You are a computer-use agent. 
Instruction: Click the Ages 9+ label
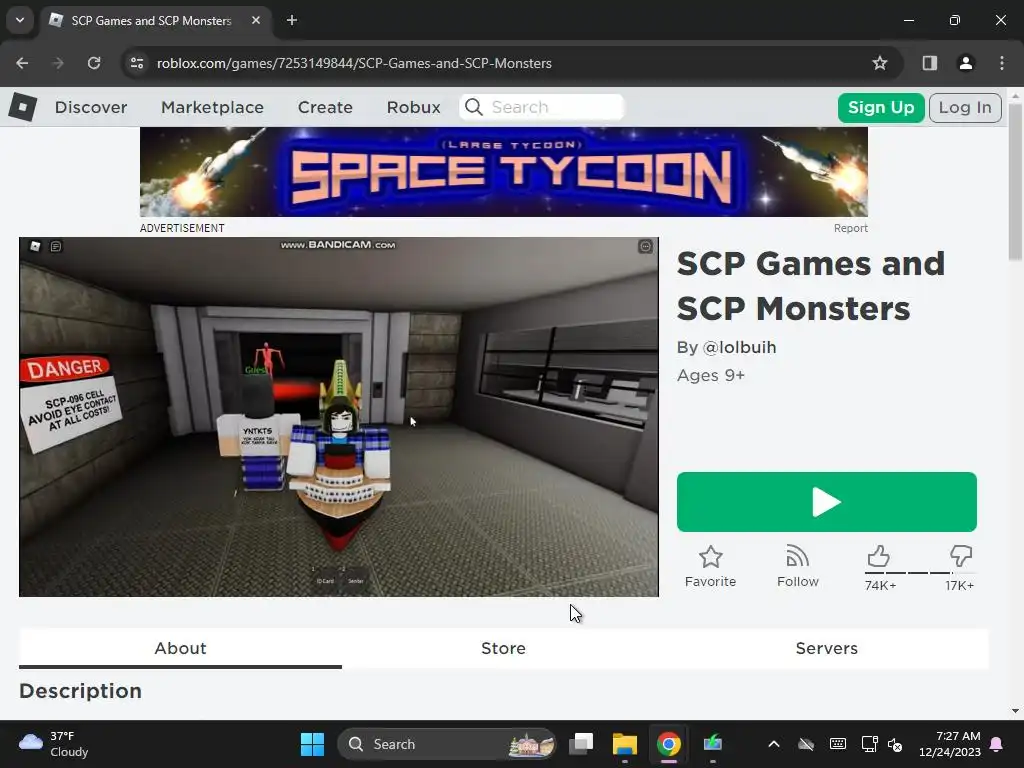pos(711,376)
